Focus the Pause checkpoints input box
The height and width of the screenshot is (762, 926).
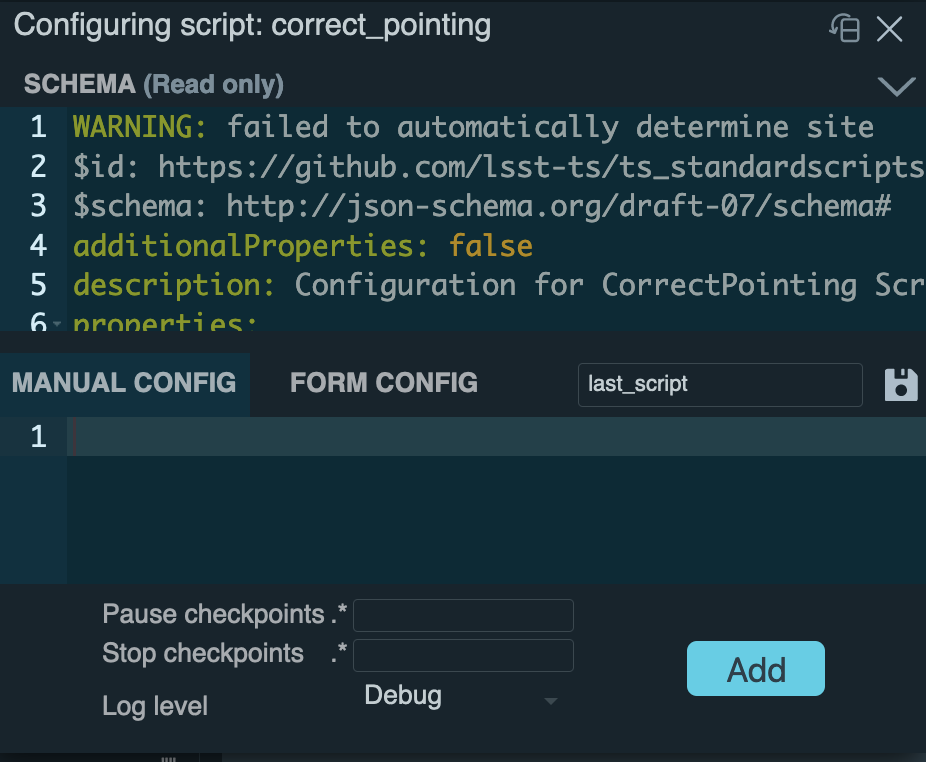tap(463, 615)
